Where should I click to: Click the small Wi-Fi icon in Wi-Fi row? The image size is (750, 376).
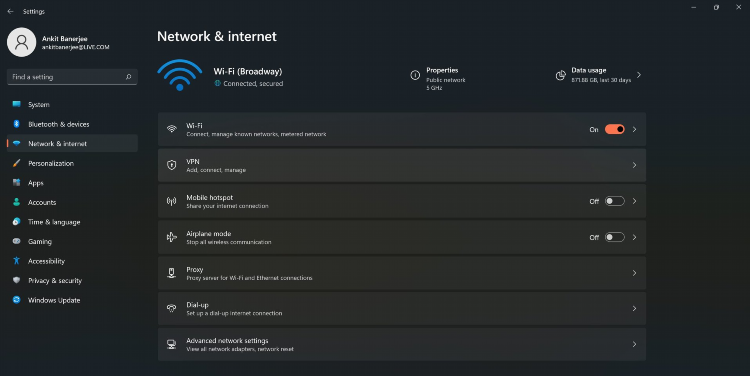pyautogui.click(x=171, y=129)
